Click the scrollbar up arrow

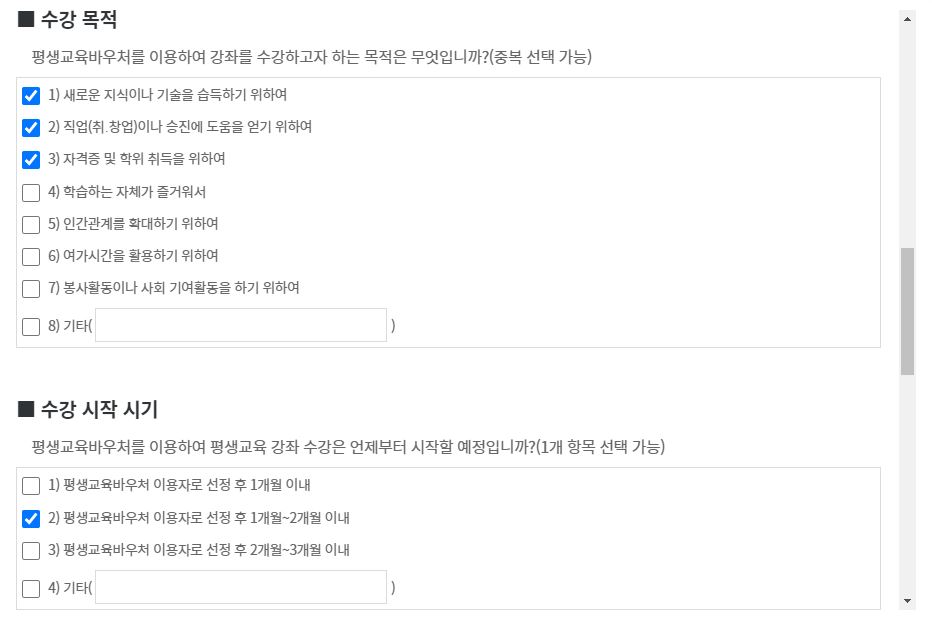click(x=907, y=19)
